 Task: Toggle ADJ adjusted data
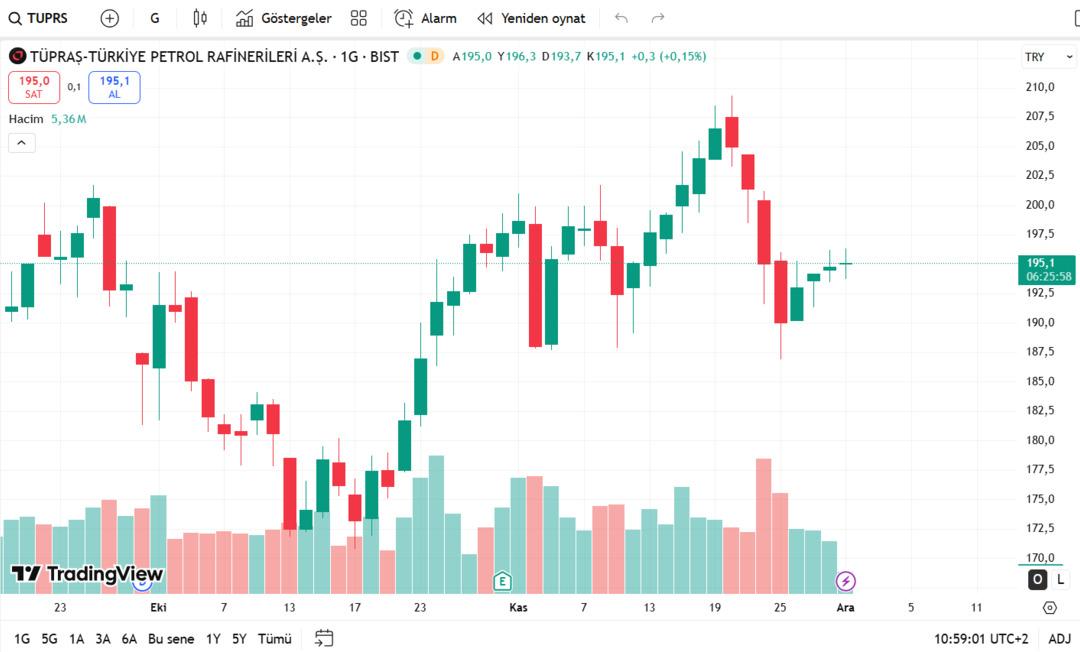pos(1059,638)
